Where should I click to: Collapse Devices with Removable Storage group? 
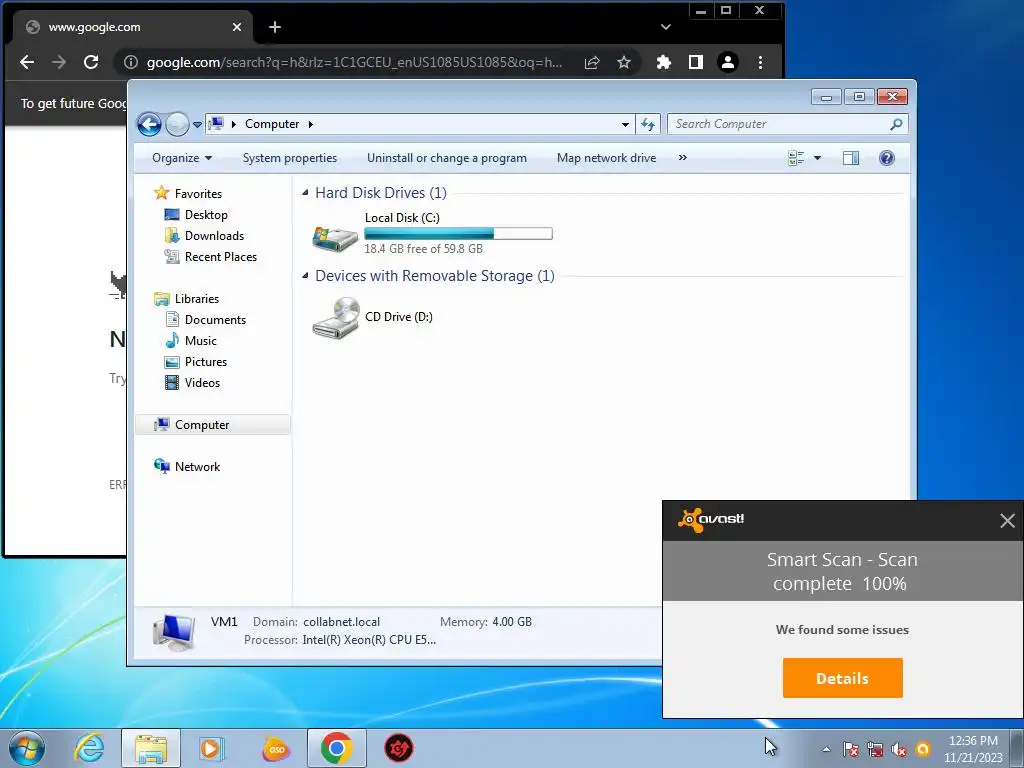305,276
